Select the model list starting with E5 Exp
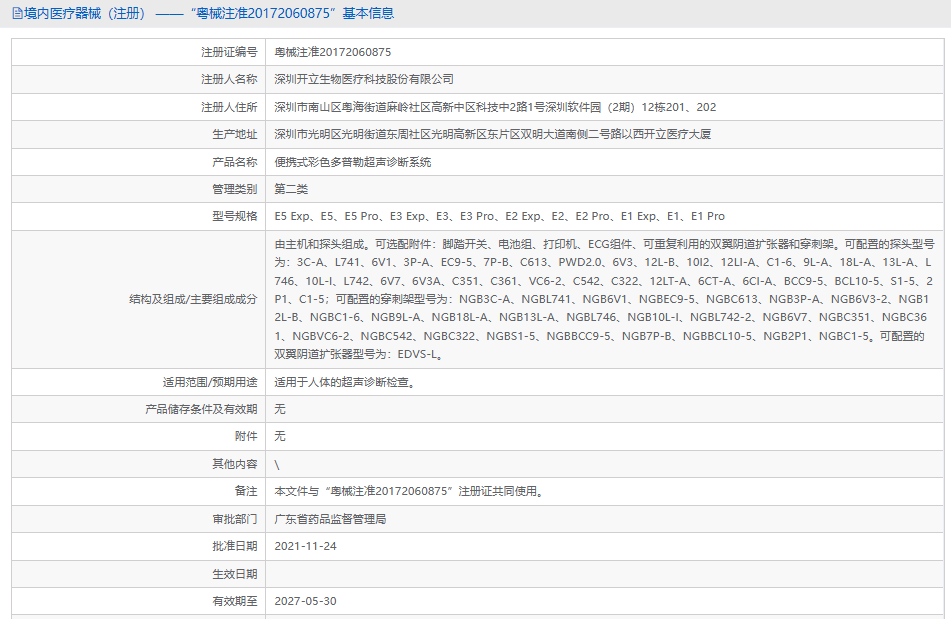This screenshot has height=619, width=951. coord(499,216)
